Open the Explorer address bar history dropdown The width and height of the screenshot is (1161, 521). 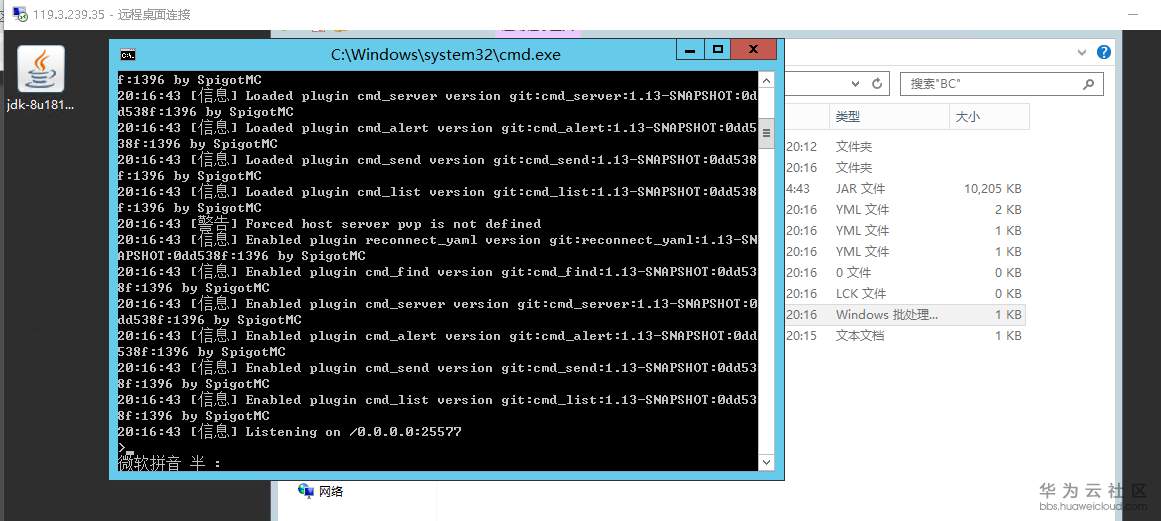(x=855, y=84)
